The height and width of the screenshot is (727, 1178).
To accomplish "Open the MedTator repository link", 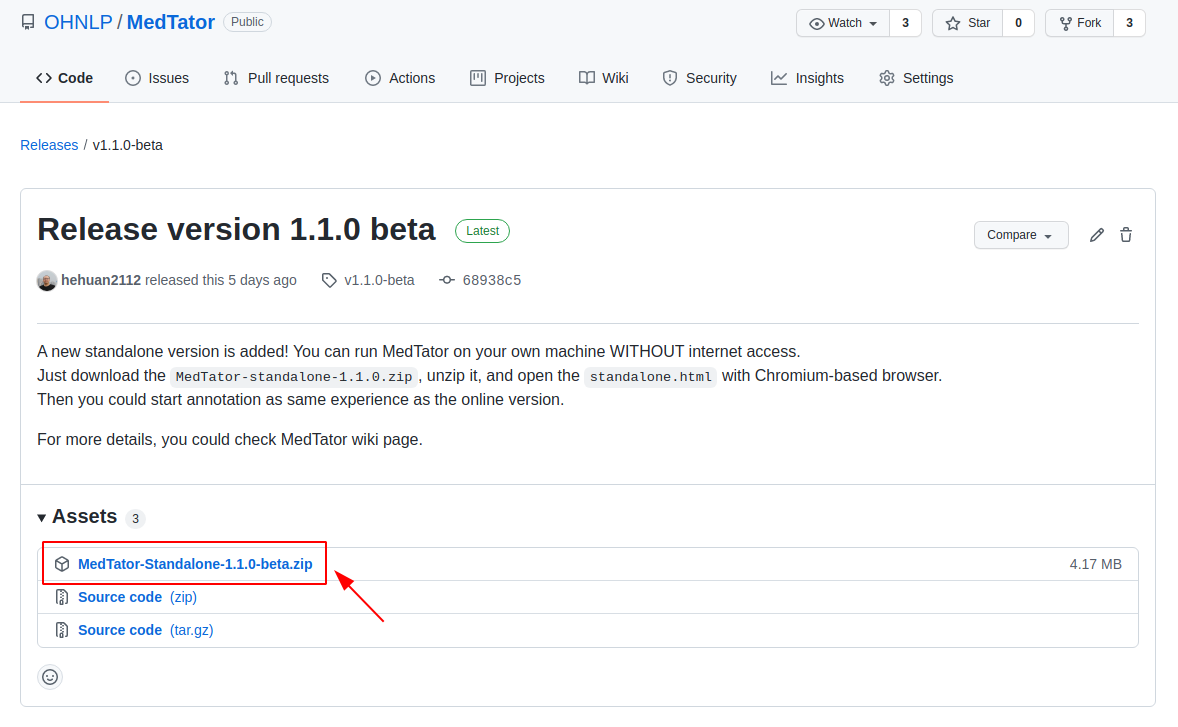I will click(171, 23).
